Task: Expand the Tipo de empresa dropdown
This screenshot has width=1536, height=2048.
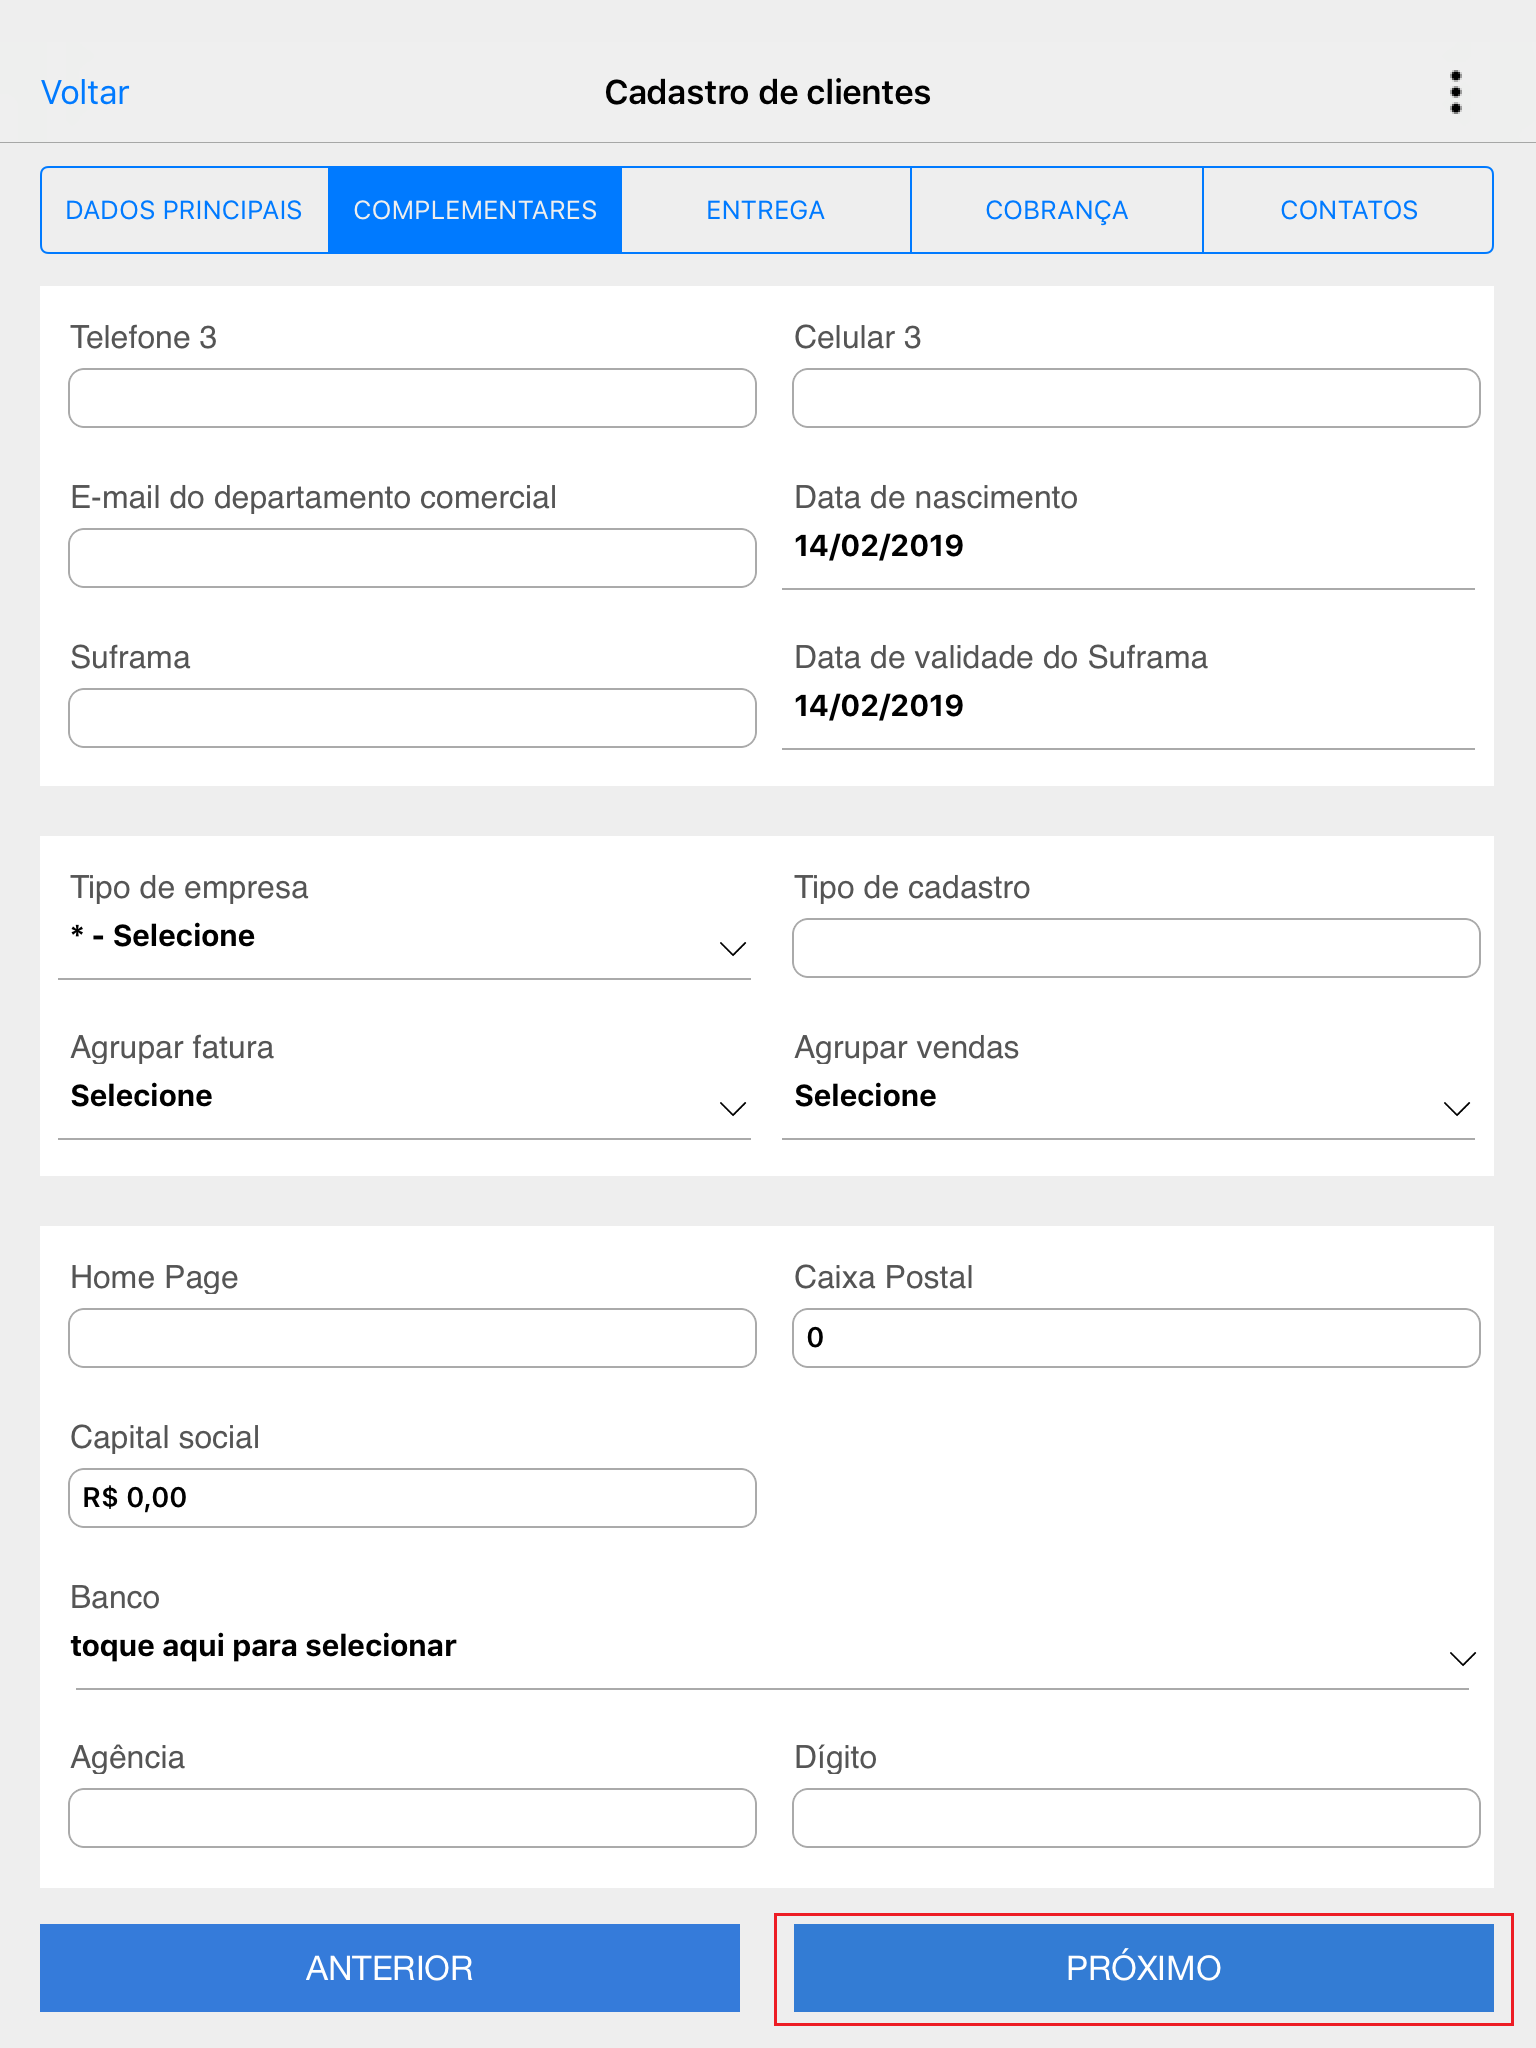Action: [405, 938]
